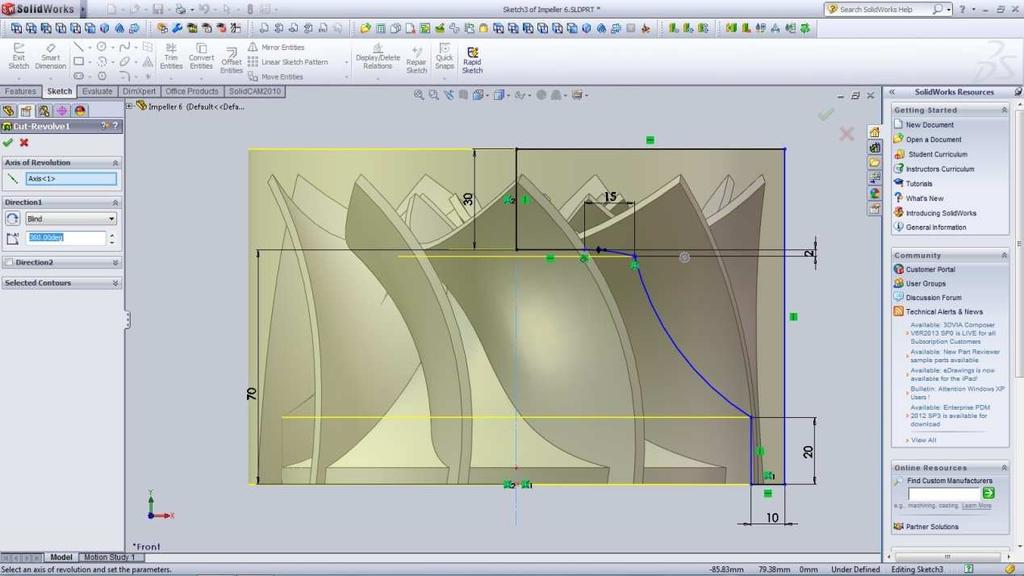The width and height of the screenshot is (1024, 576).
Task: Open the Discussion Forum link
Action: coord(933,297)
